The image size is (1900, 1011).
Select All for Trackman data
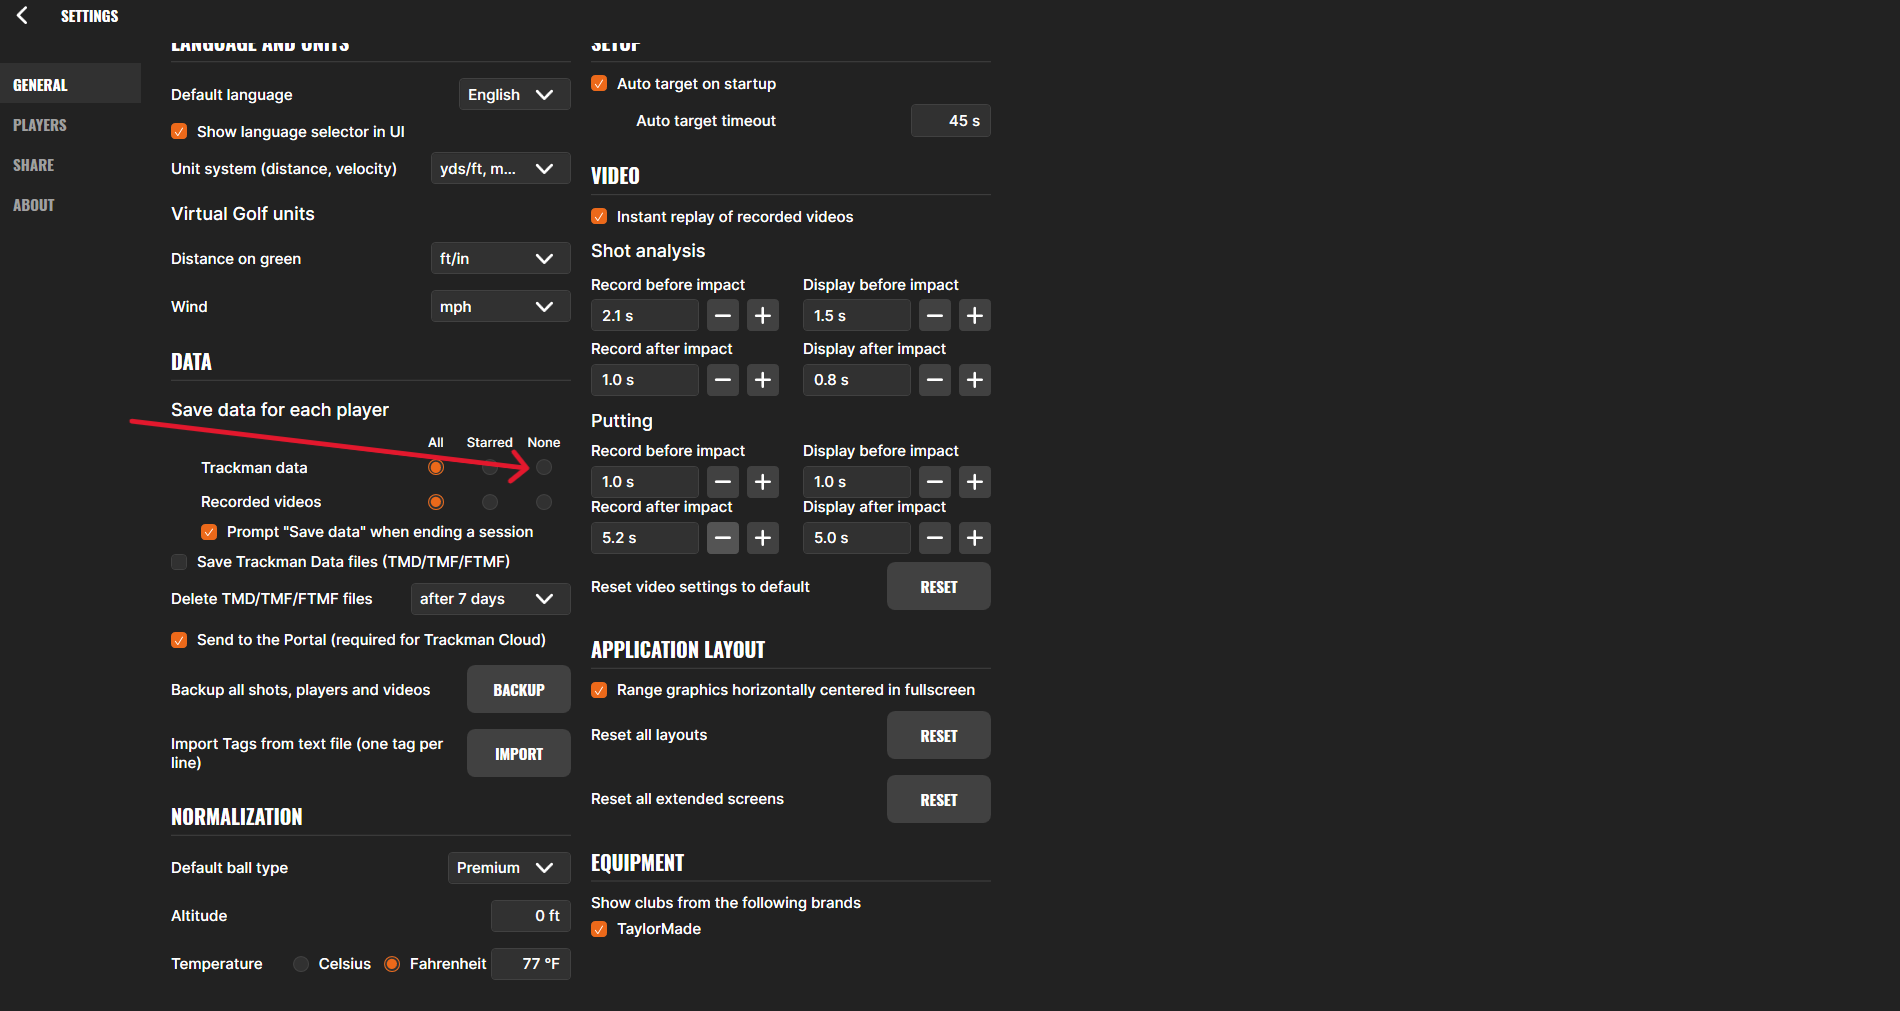pyautogui.click(x=436, y=467)
